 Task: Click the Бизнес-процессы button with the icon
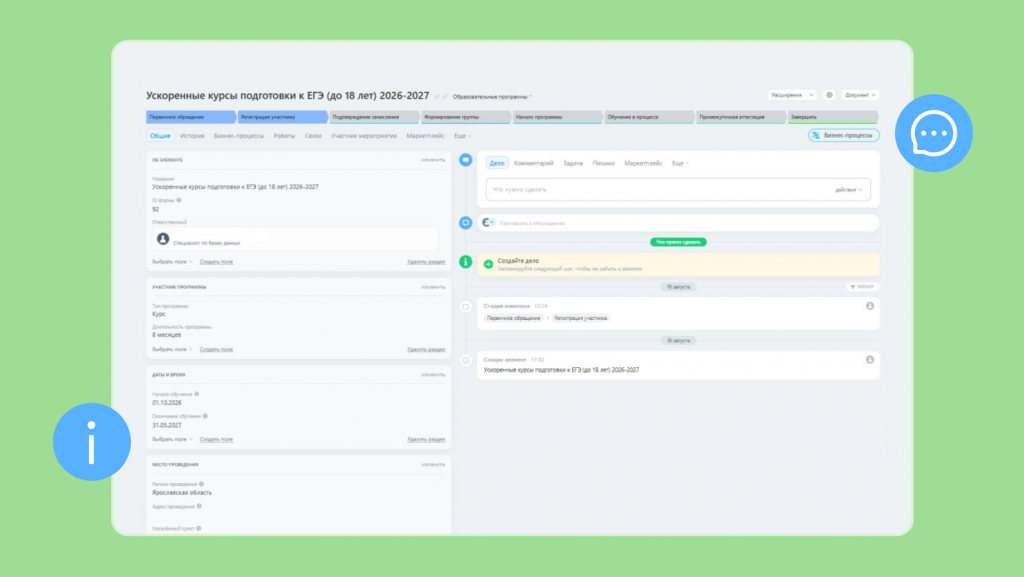point(844,135)
